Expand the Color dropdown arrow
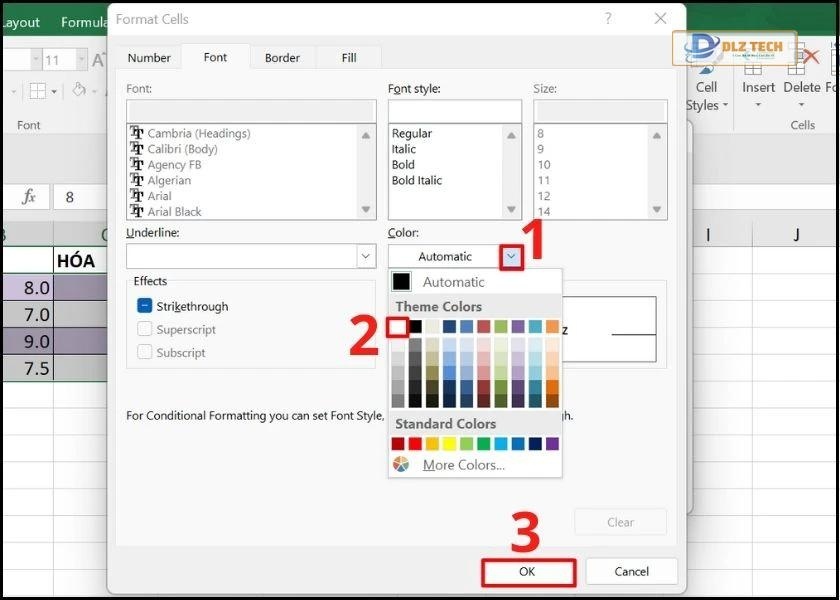Screen dimensions: 840x600 click(x=512, y=257)
